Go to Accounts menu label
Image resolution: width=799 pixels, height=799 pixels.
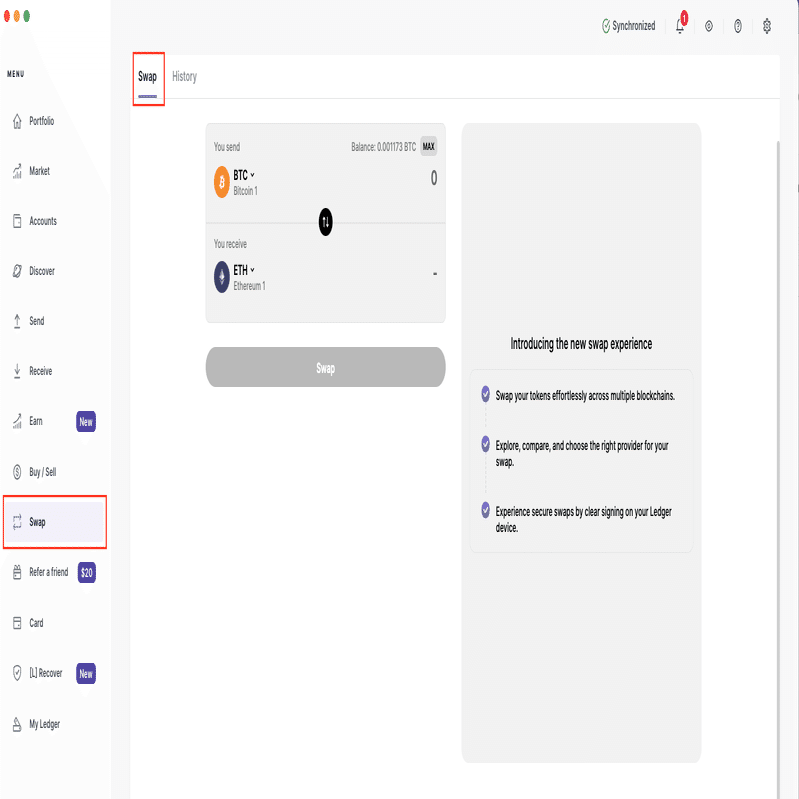(43, 221)
